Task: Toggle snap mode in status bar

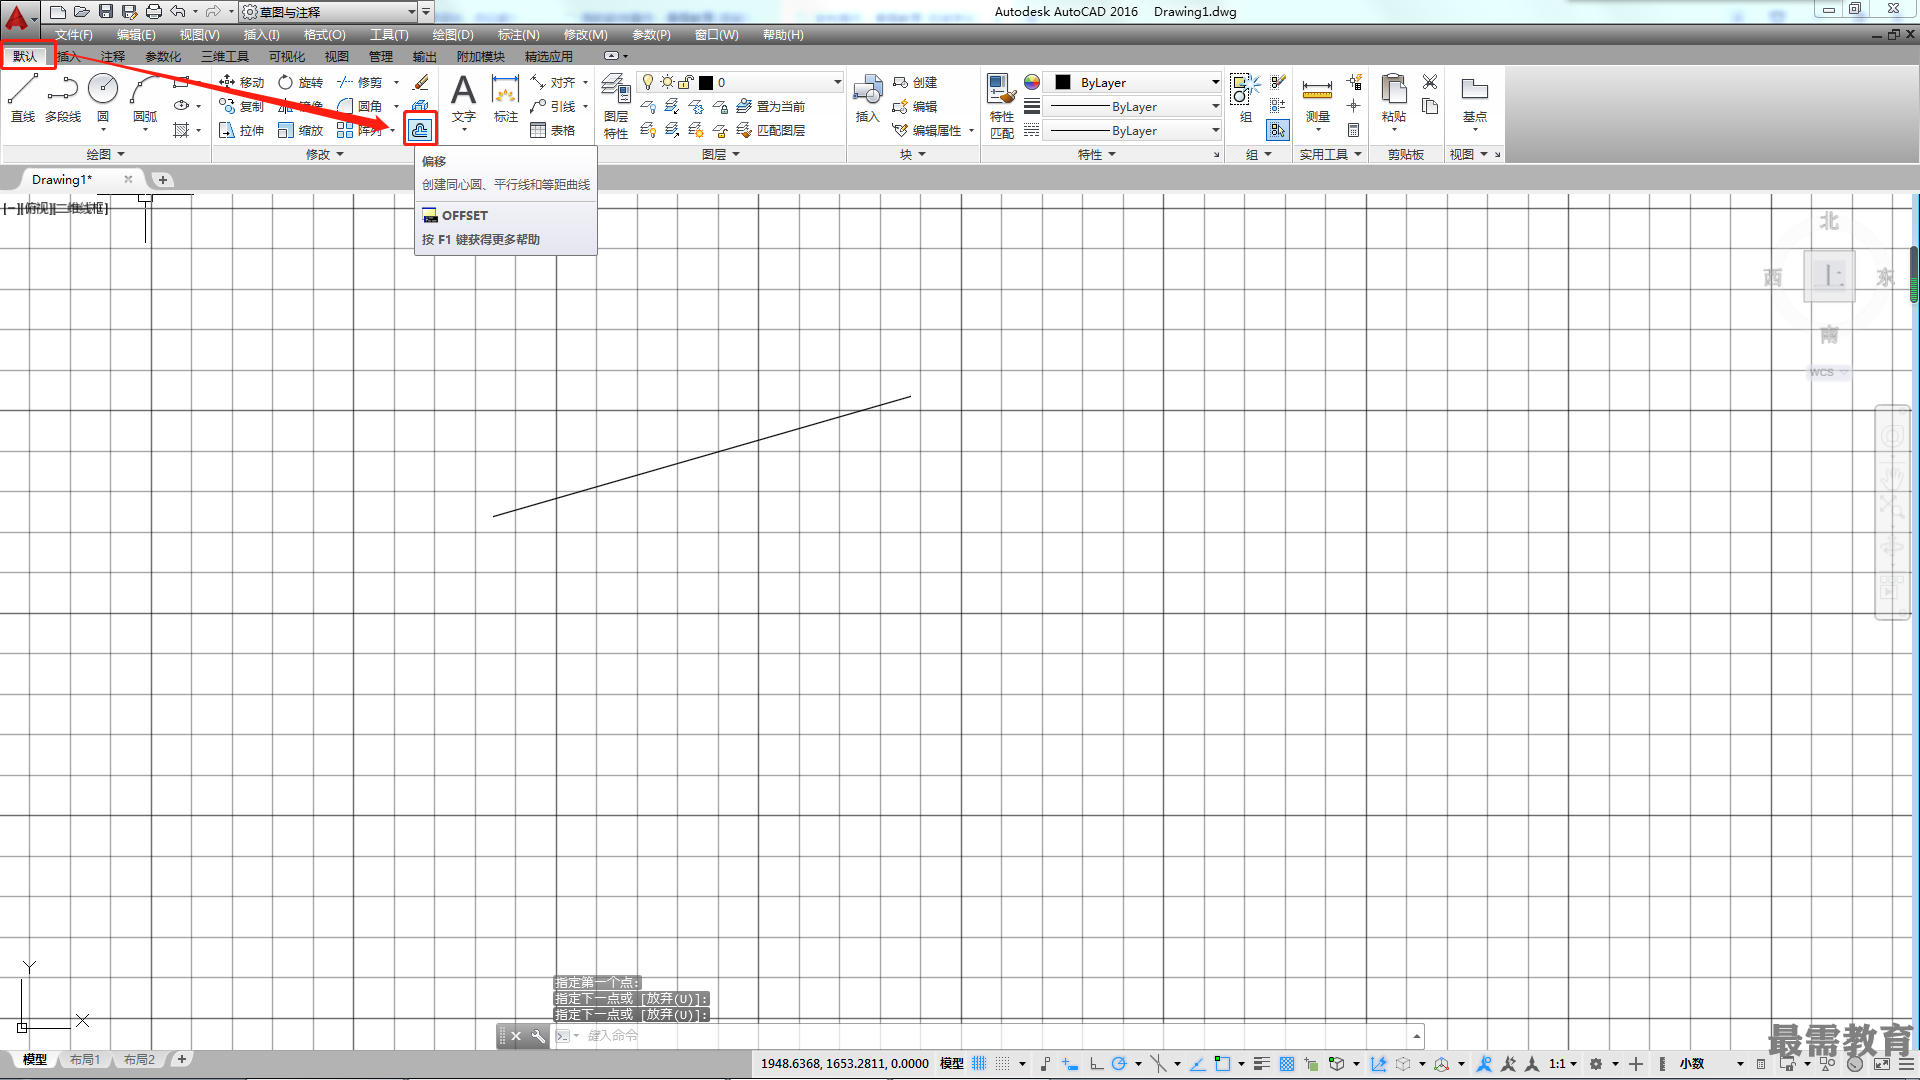Action: [1003, 1064]
